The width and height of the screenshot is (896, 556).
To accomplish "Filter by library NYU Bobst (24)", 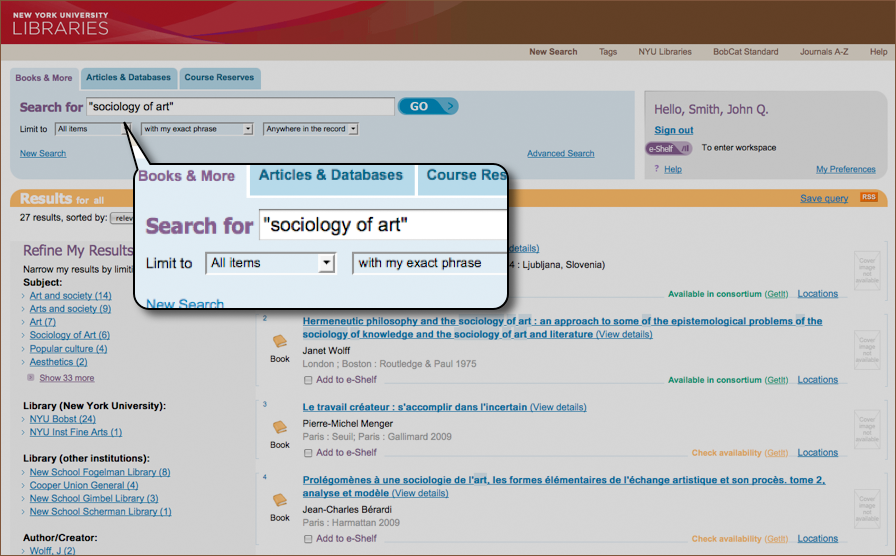I will tap(62, 419).
